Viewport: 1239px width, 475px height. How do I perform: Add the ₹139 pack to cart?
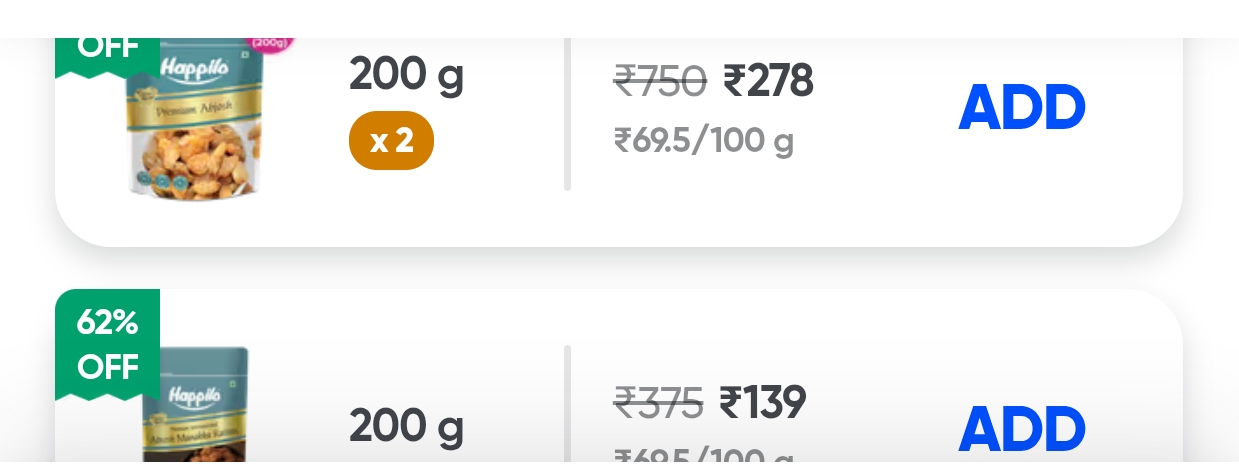pyautogui.click(x=1021, y=429)
